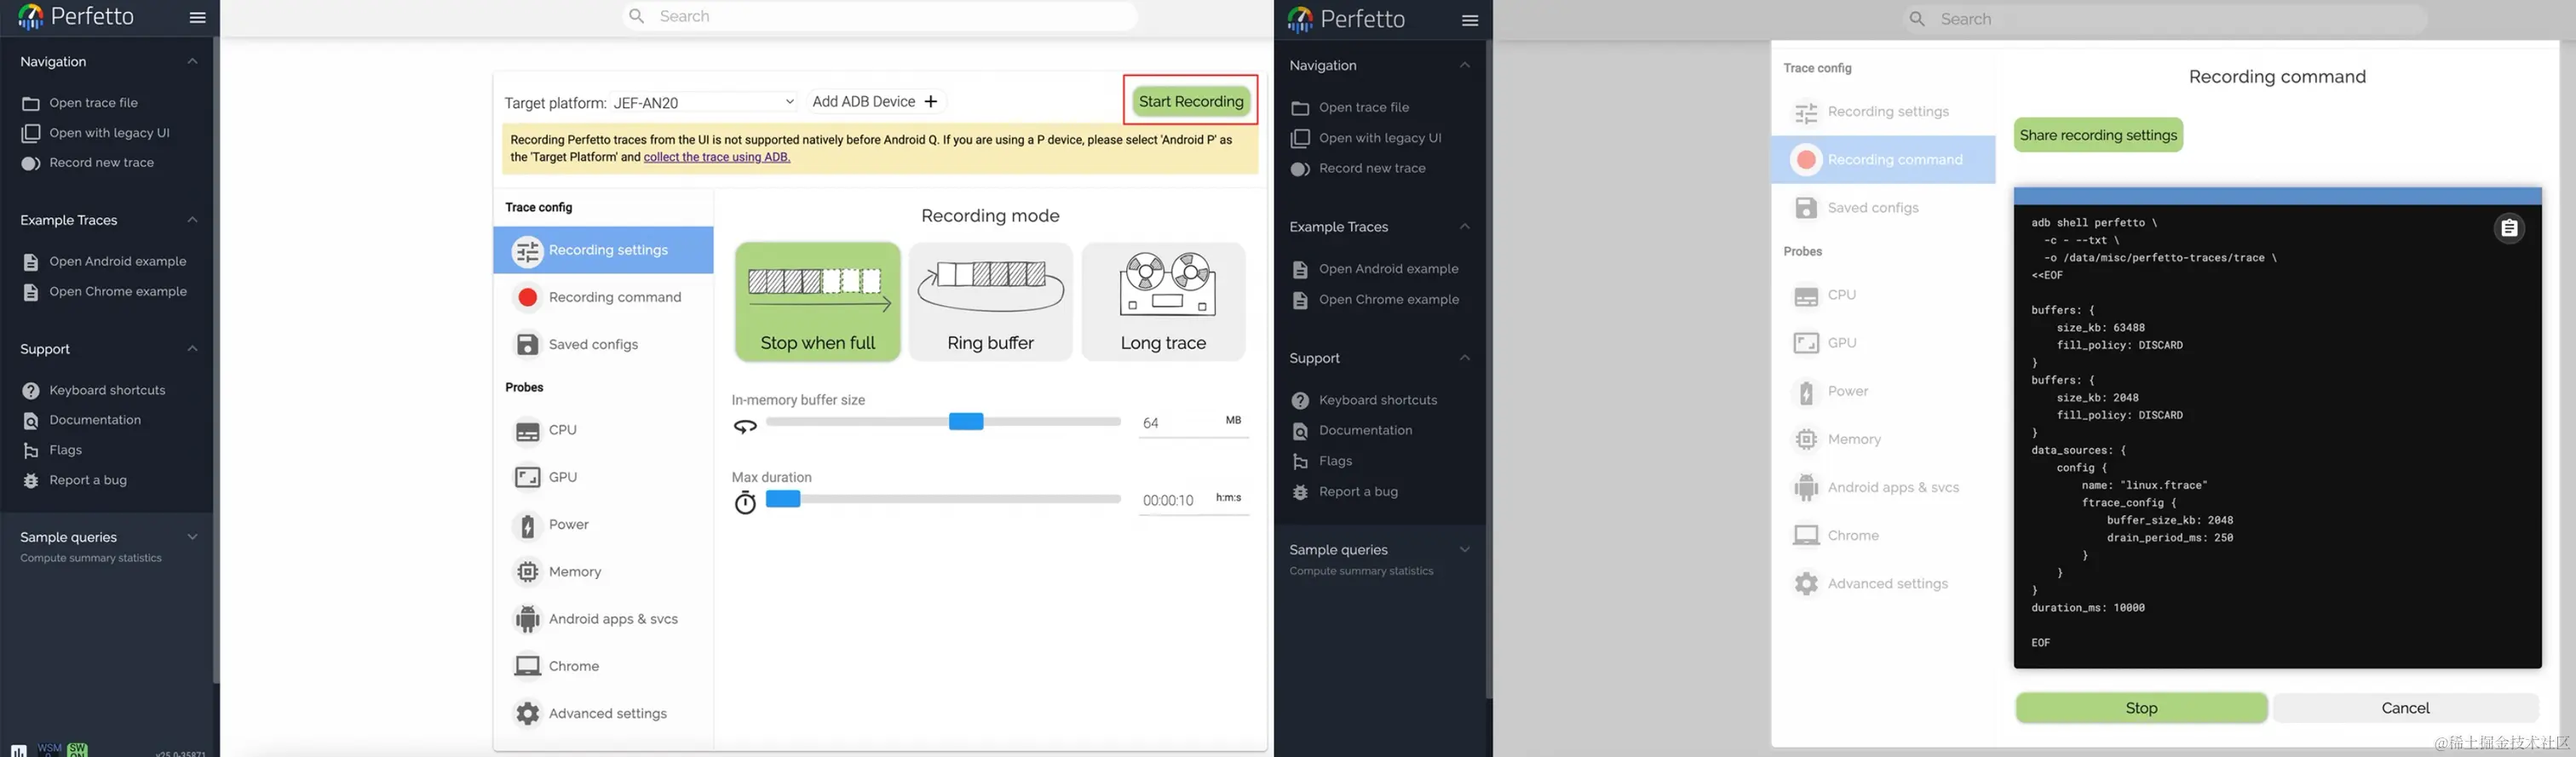Click the CPU probe icon in left window
Screen dimensions: 2576x757
[527, 431]
